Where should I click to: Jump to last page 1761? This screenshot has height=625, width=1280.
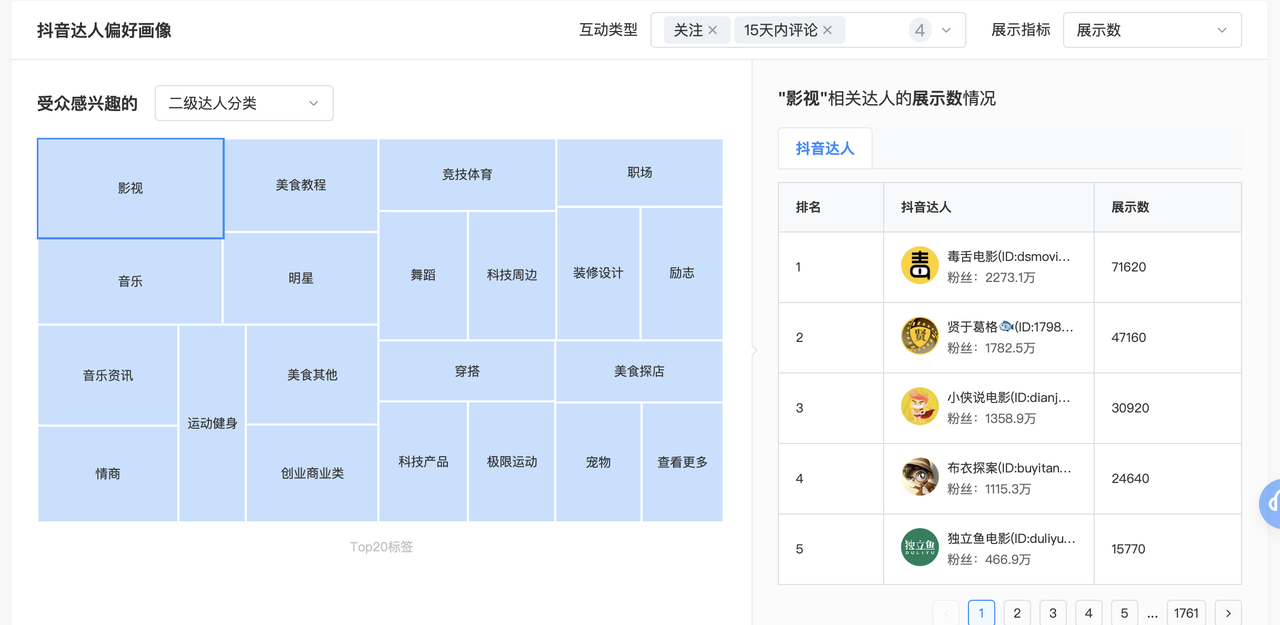pos(1186,613)
